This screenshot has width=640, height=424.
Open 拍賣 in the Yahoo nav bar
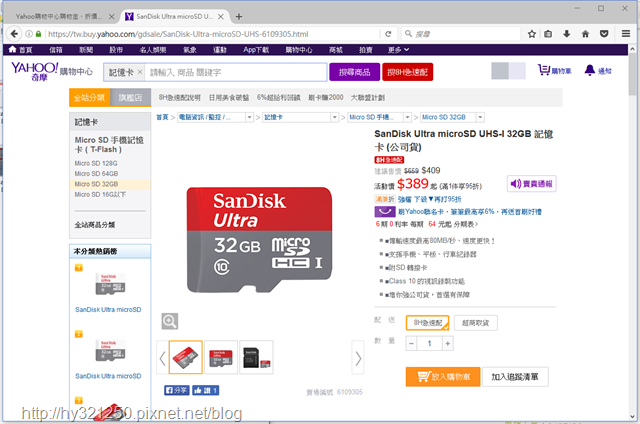[x=365, y=50]
